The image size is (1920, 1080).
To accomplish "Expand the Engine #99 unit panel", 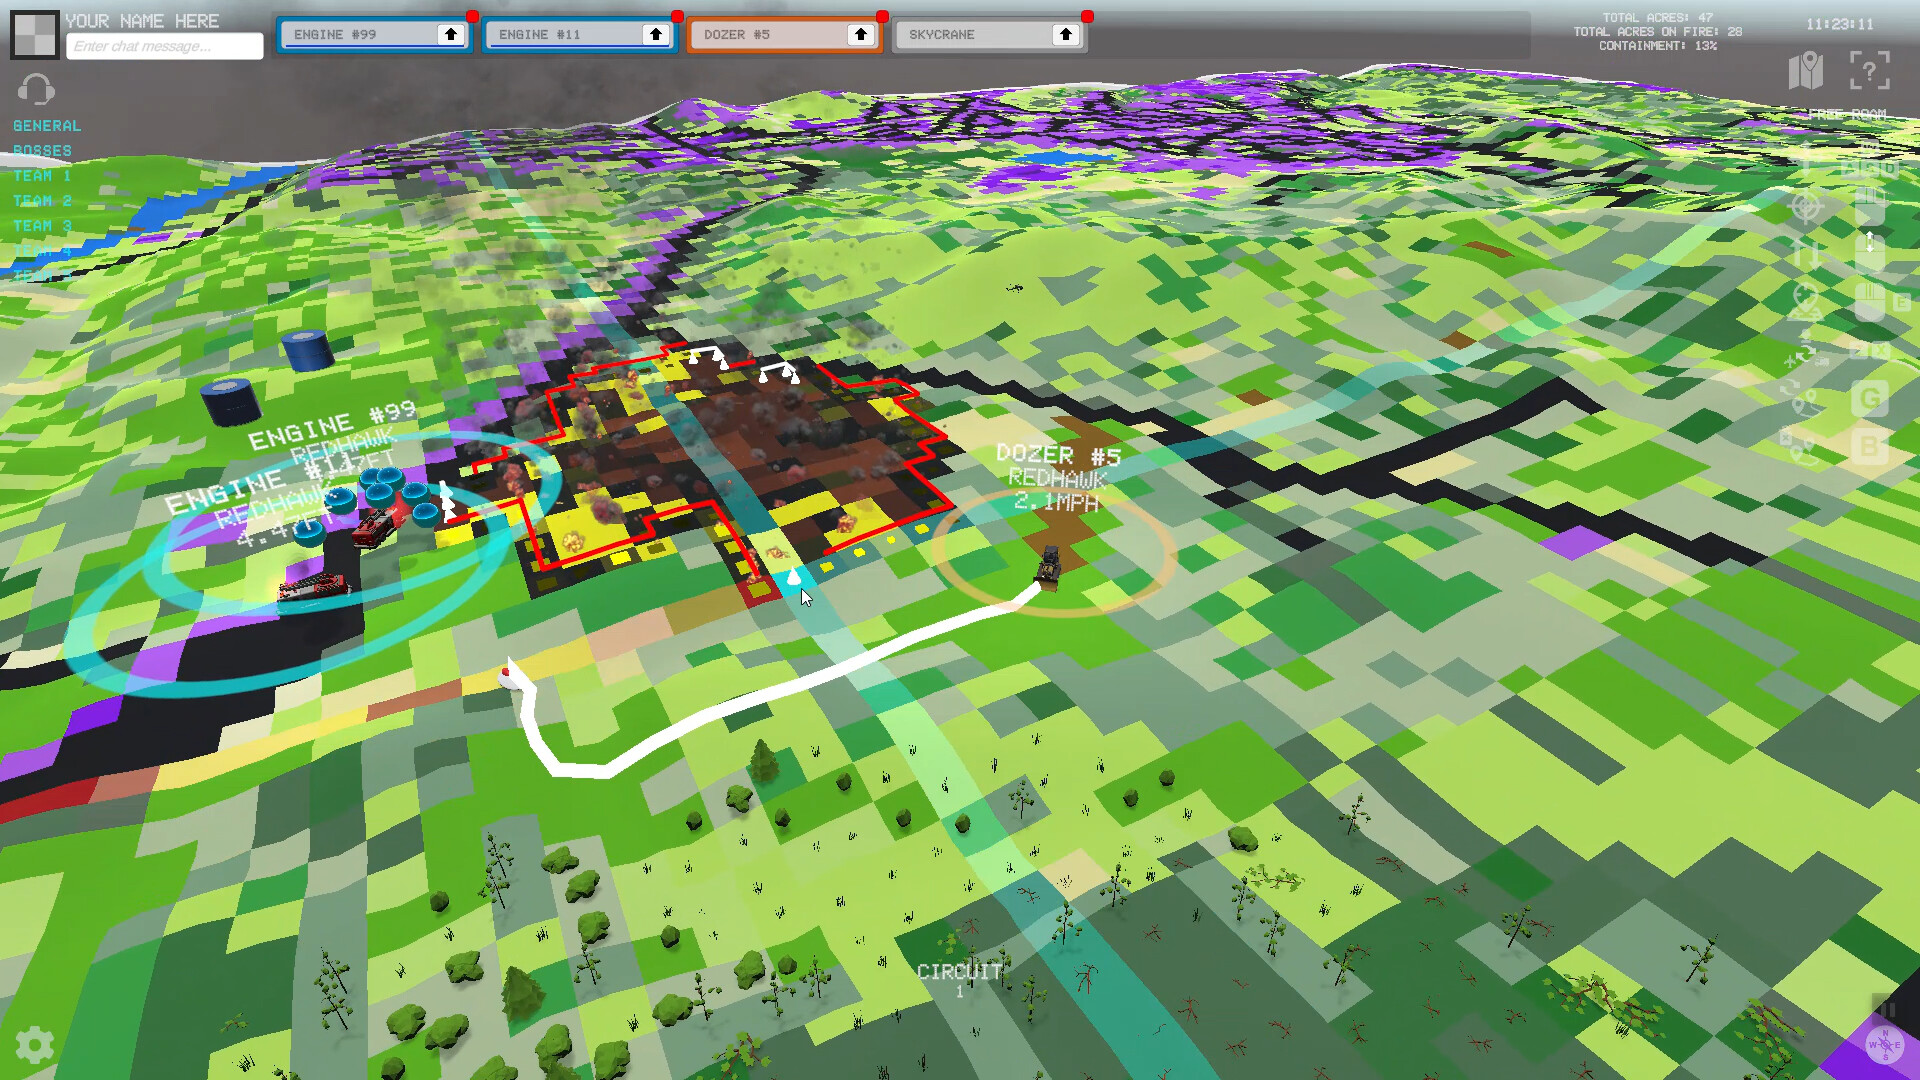I will click(452, 34).
